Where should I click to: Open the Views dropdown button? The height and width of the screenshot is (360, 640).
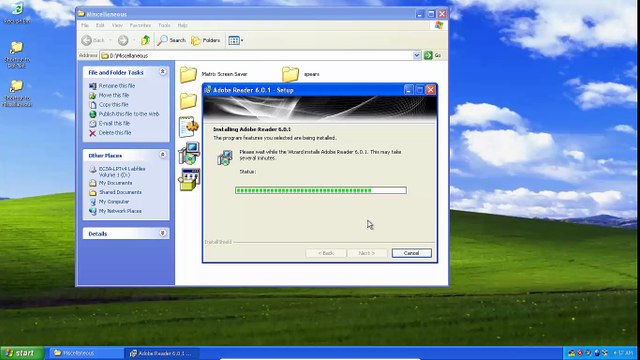click(236, 40)
